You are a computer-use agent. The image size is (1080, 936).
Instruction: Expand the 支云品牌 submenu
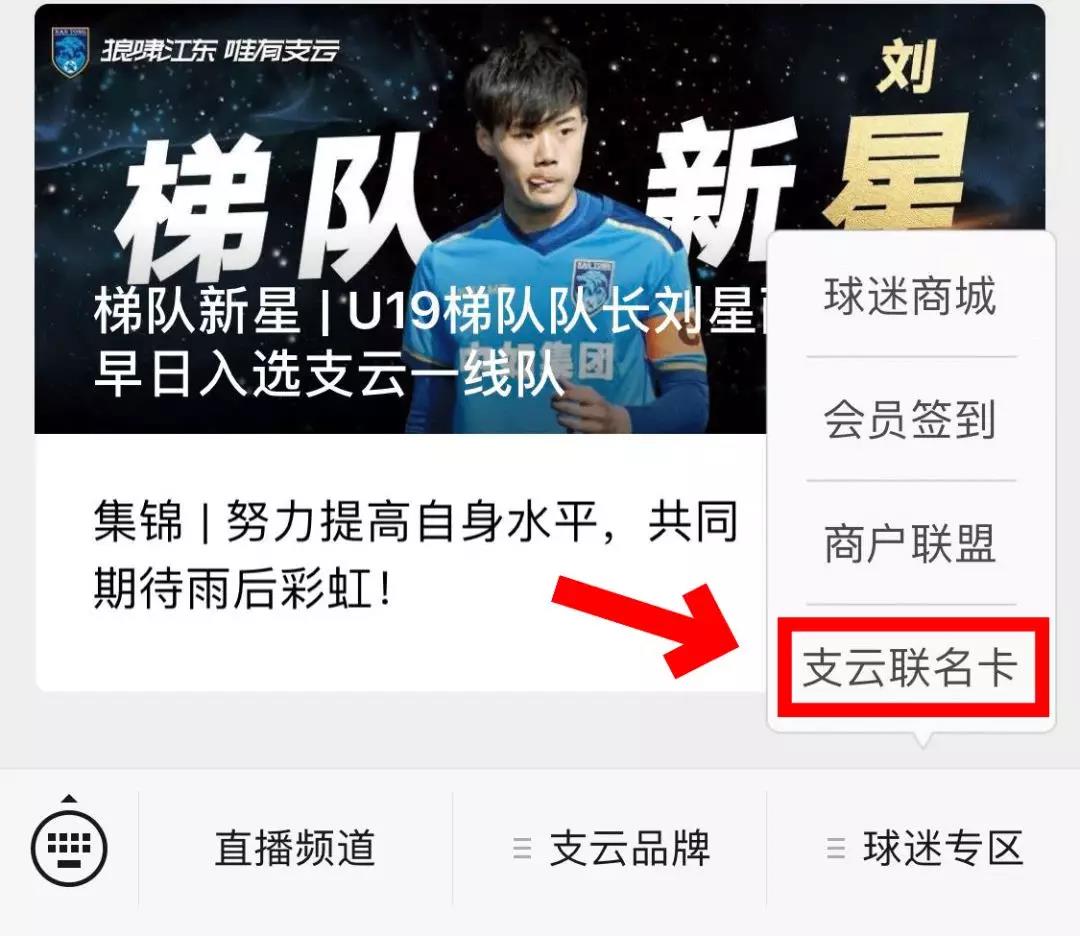[610, 848]
